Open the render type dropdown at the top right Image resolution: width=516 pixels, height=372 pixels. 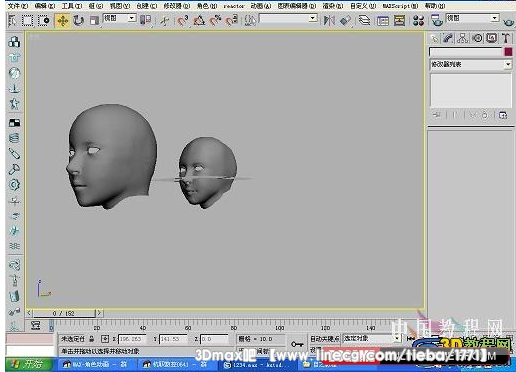pyautogui.click(x=472, y=18)
